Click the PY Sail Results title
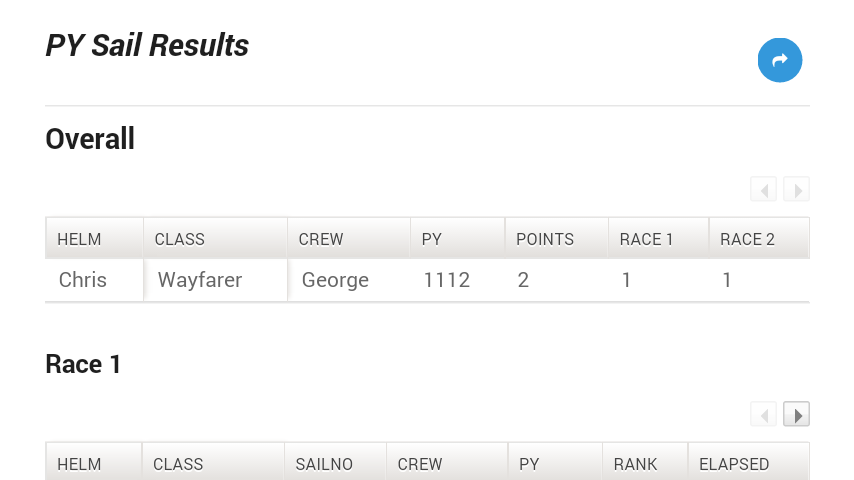Screen dimensions: 854x480 pos(148,46)
